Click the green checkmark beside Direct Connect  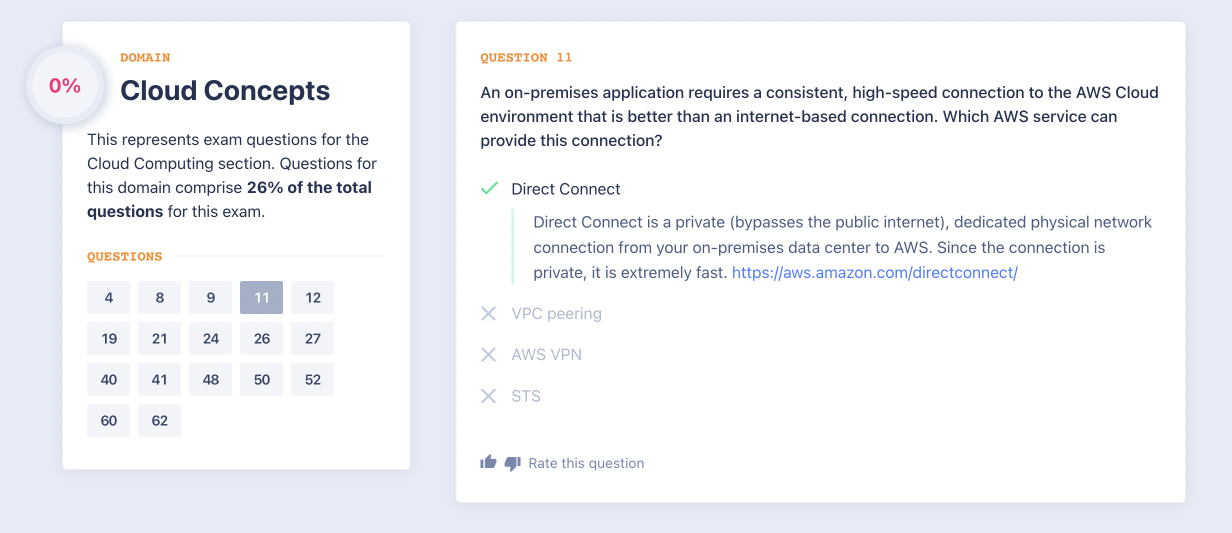click(489, 188)
